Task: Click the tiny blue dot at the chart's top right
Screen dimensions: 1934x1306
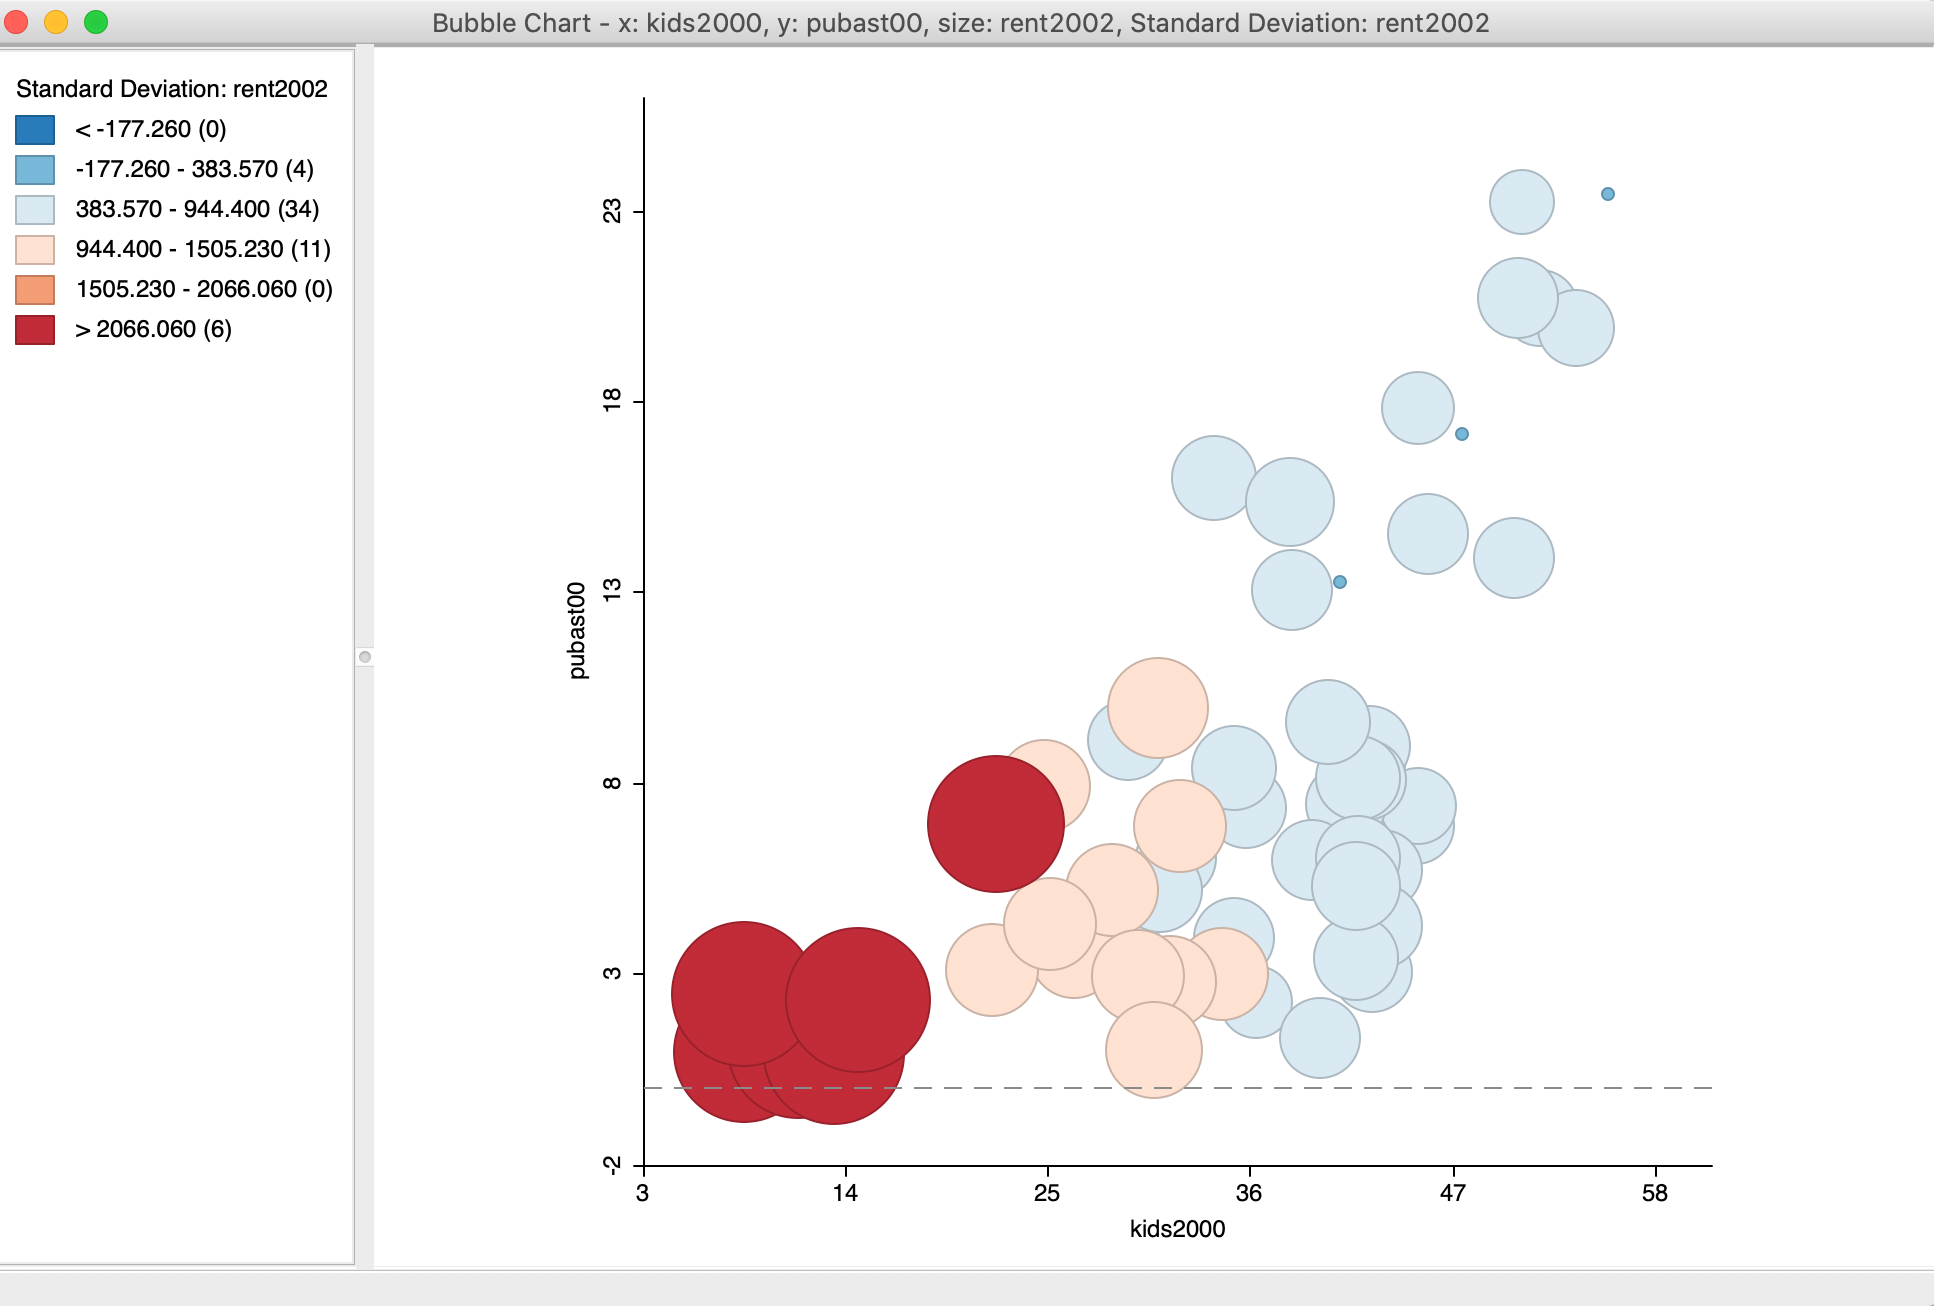Action: click(x=1608, y=194)
